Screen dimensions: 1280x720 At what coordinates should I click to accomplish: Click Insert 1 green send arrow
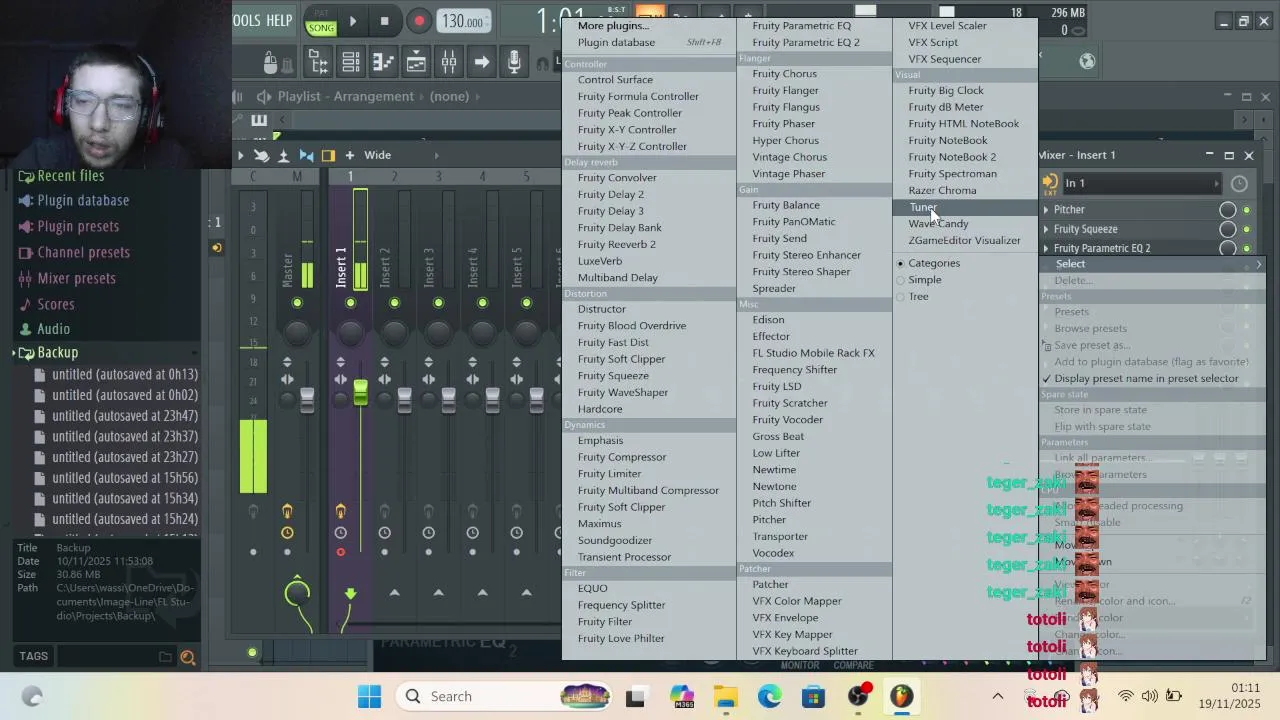(350, 593)
